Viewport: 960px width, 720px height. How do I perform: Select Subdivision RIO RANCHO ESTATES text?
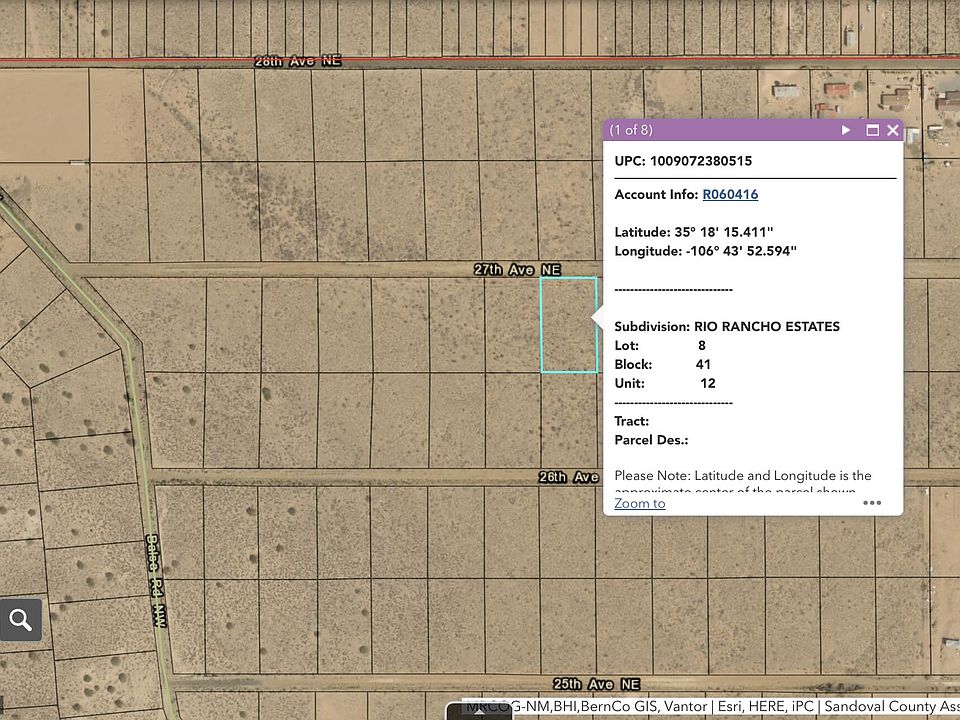tap(727, 326)
